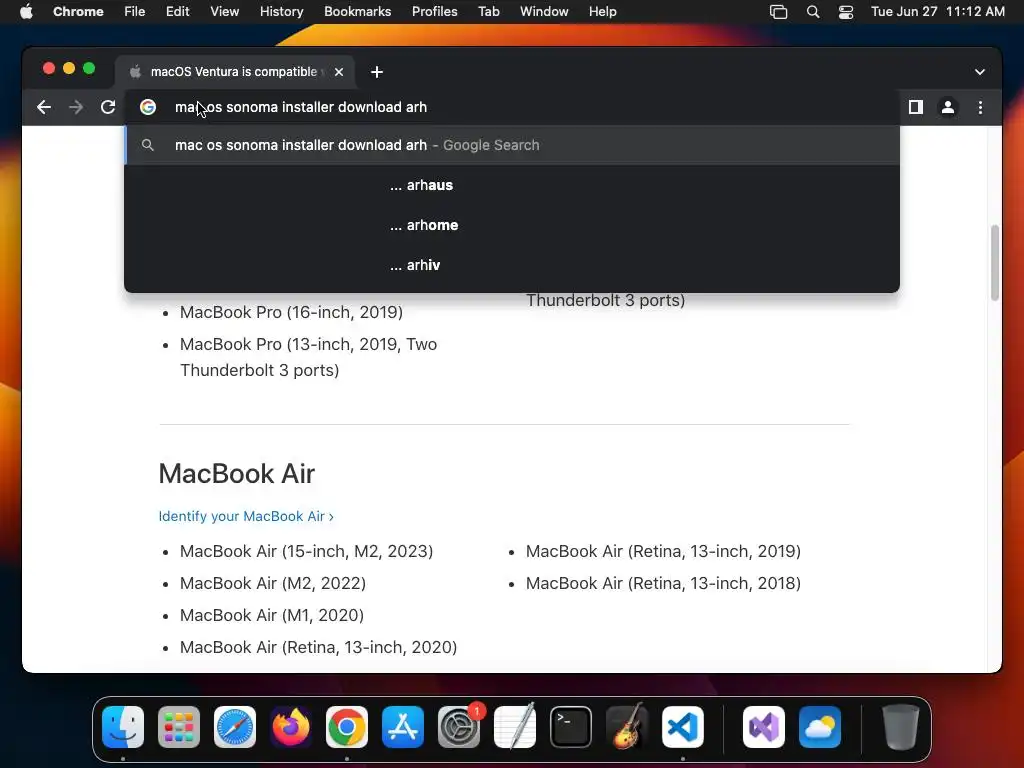1024x768 pixels.
Task: Open the Bookmarks menu
Action: (x=357, y=12)
